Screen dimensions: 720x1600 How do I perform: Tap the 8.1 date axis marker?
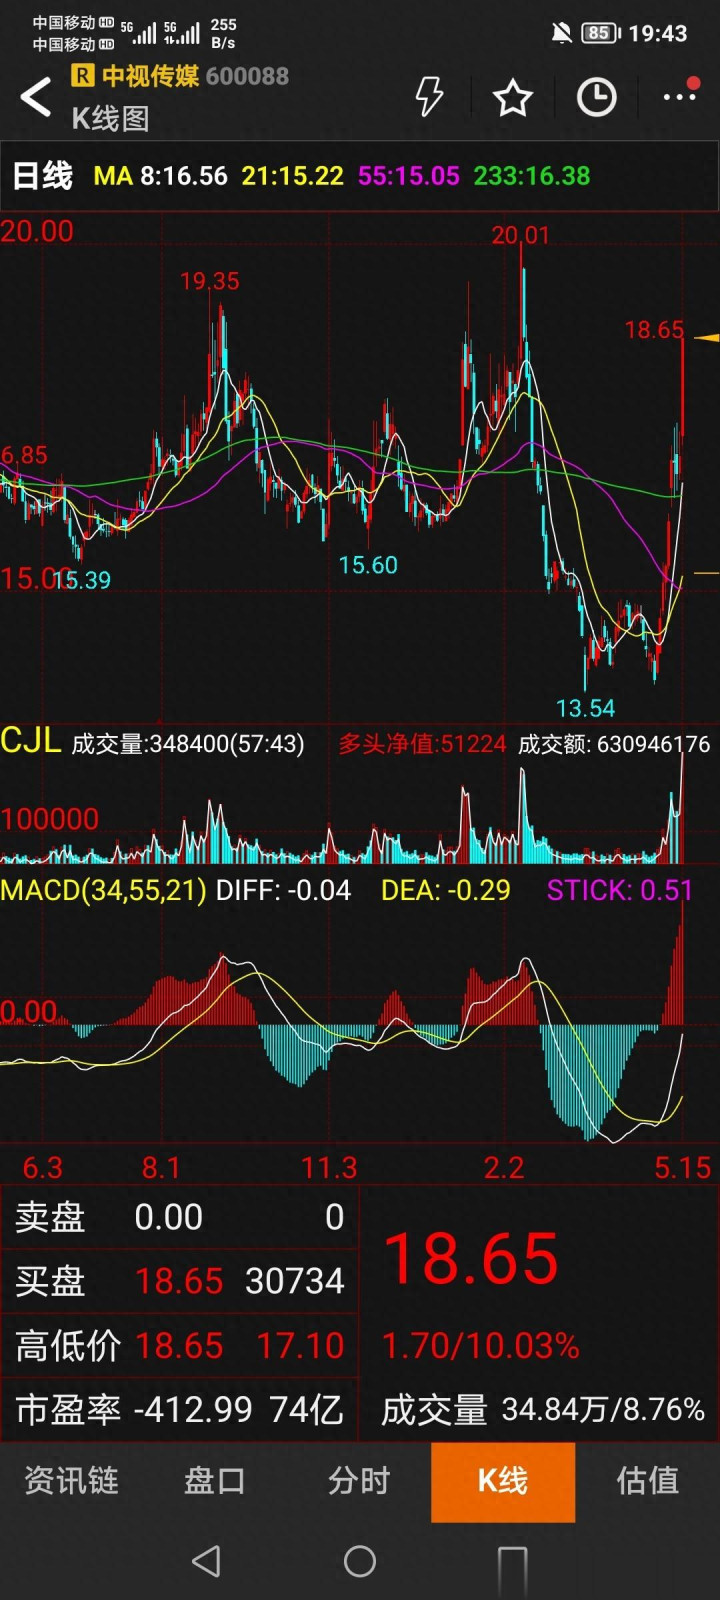pos(160,1168)
